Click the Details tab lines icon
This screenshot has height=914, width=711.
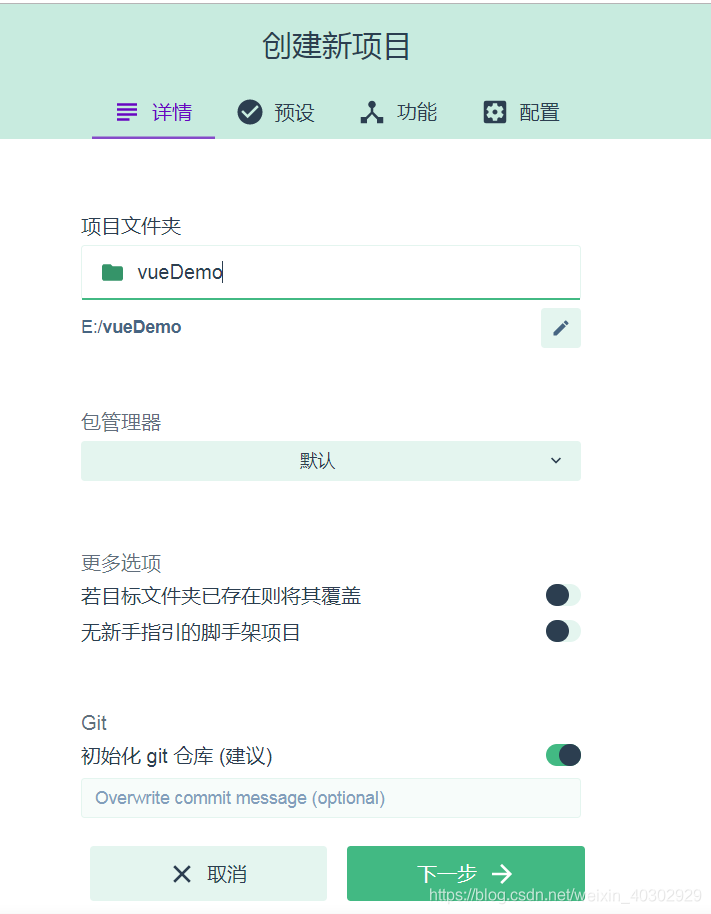127,112
